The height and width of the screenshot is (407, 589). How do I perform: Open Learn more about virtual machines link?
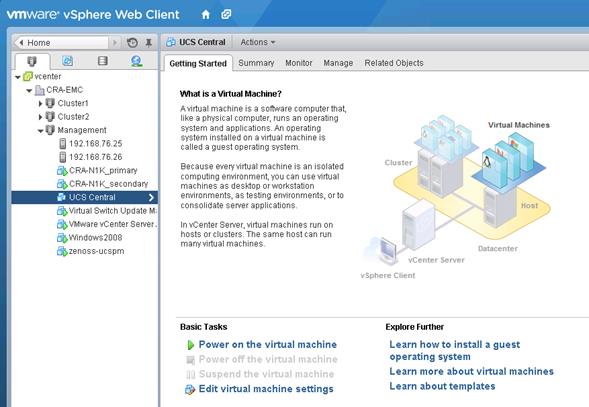(471, 371)
